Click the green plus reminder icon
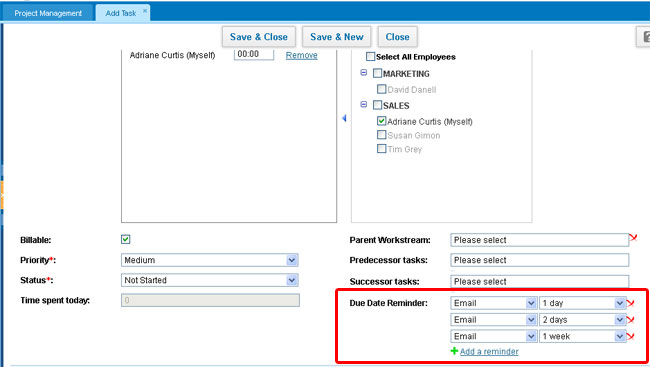Screen dimensions: 650x367 [x=454, y=351]
